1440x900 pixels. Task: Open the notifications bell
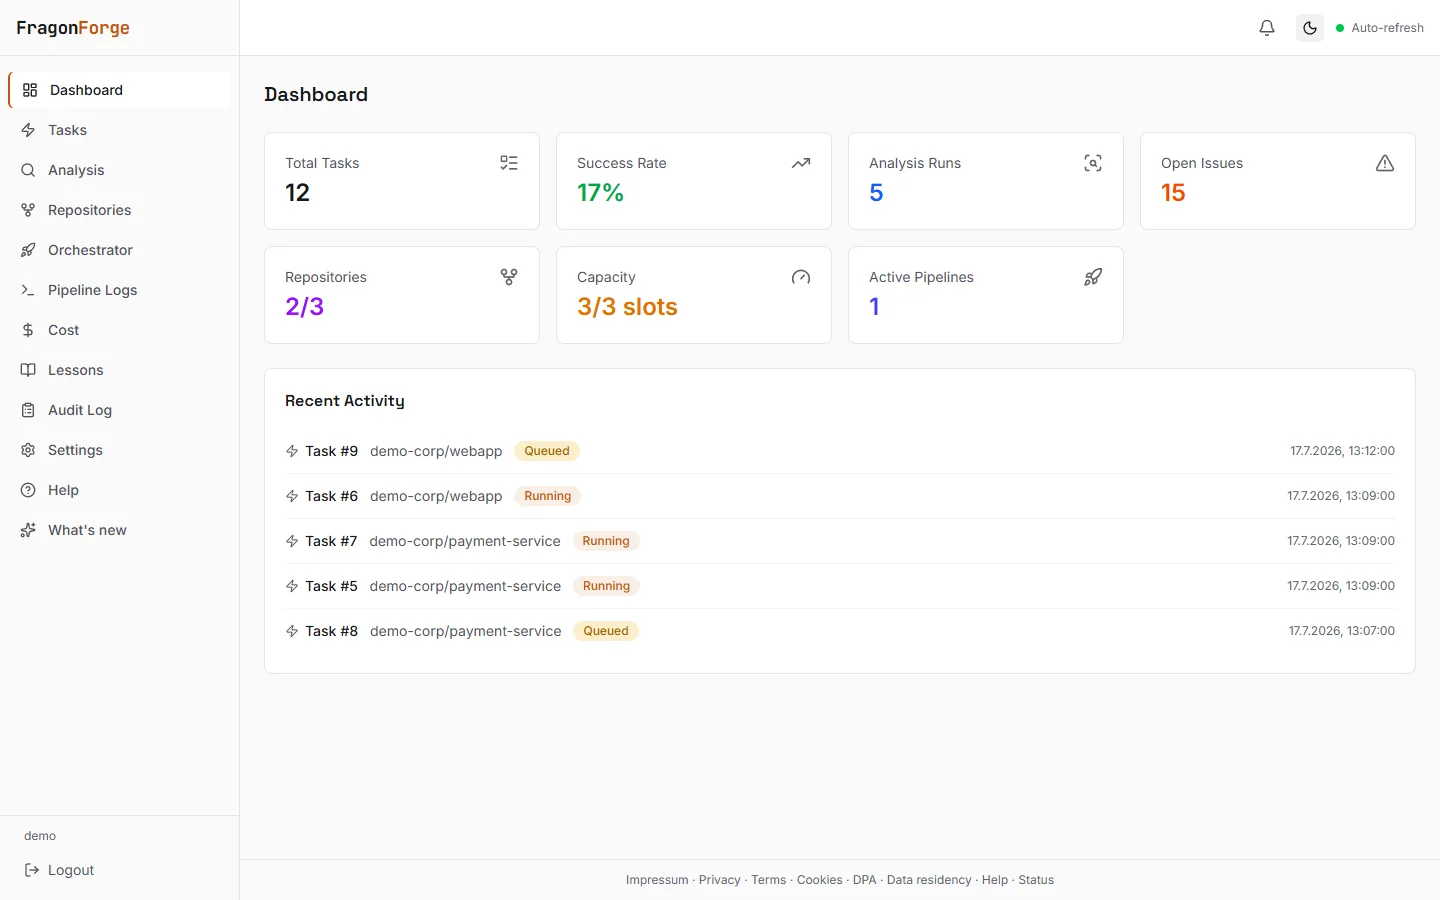tap(1267, 28)
